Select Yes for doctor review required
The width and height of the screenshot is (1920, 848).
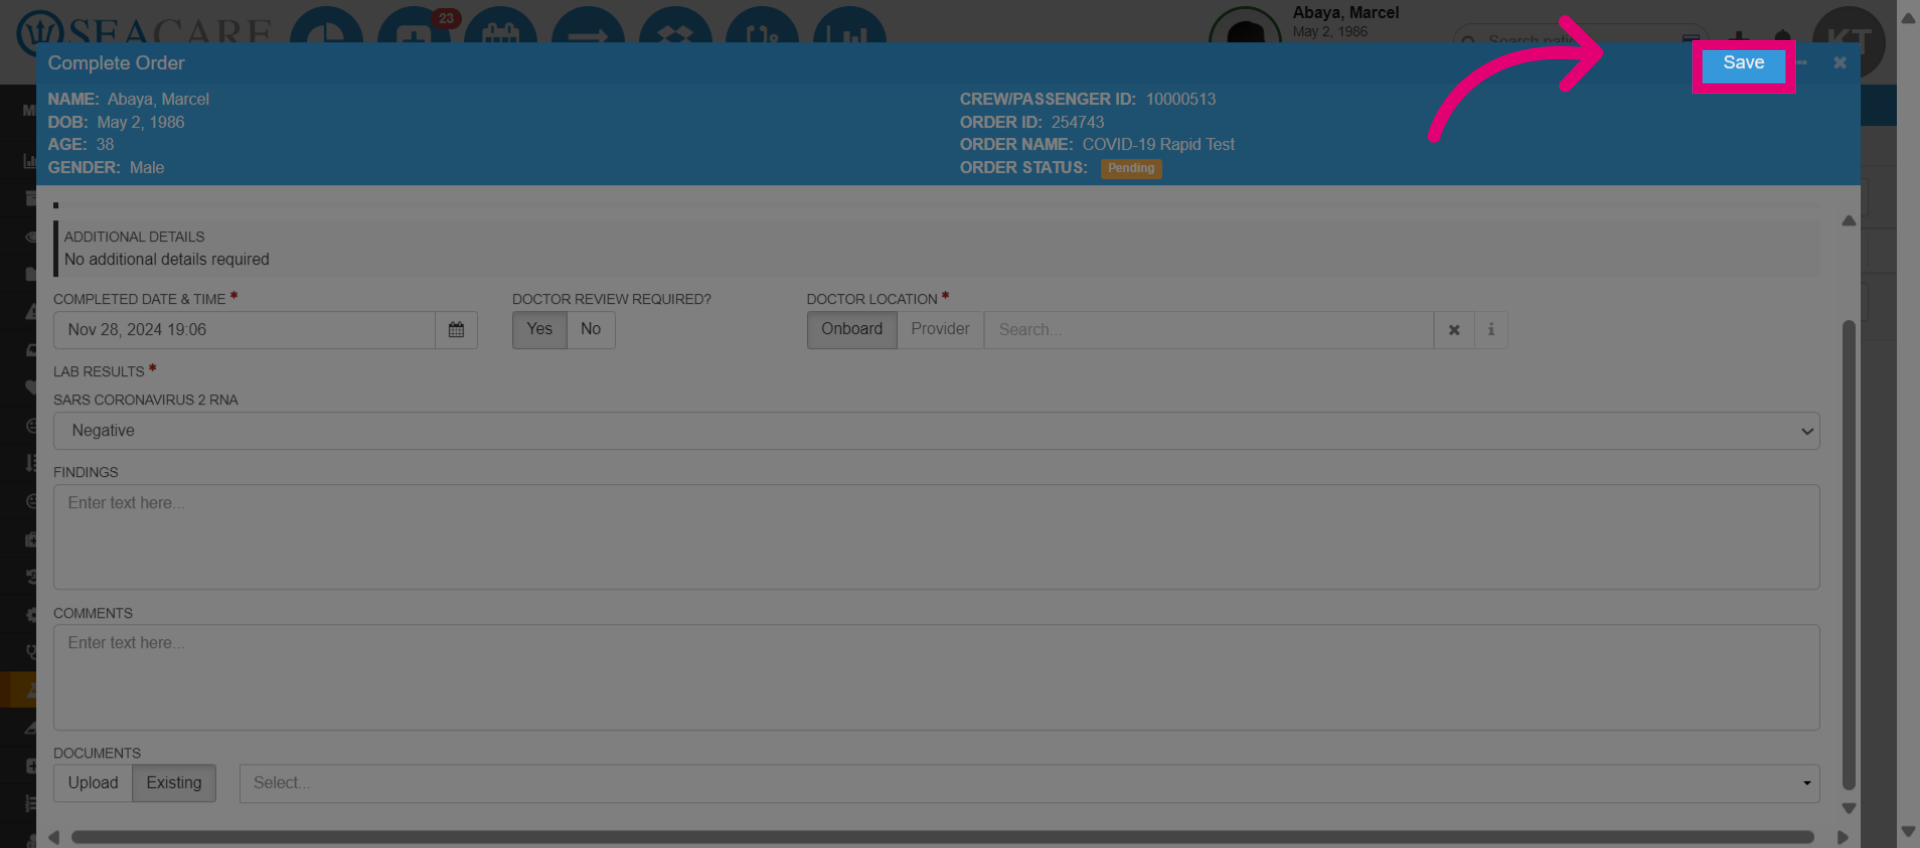(x=539, y=330)
